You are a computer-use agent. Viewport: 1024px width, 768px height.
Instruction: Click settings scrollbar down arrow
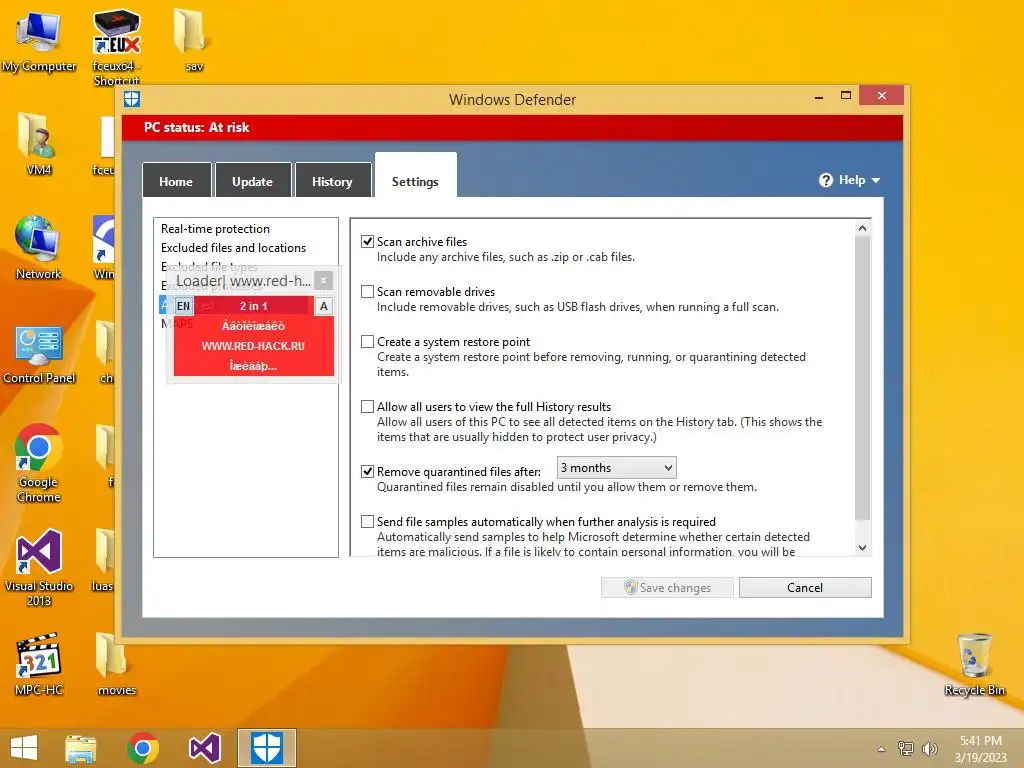coord(862,548)
